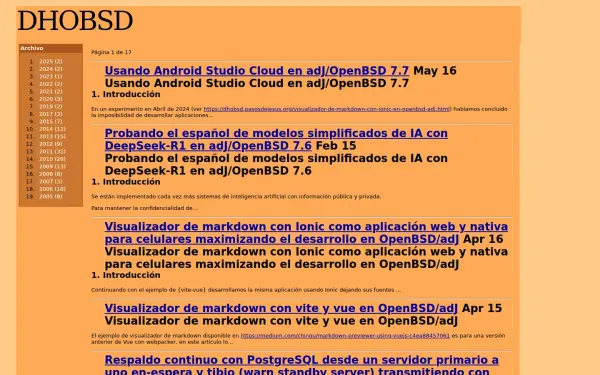Open the DeepSeek-R1 post title link

(x=276, y=139)
